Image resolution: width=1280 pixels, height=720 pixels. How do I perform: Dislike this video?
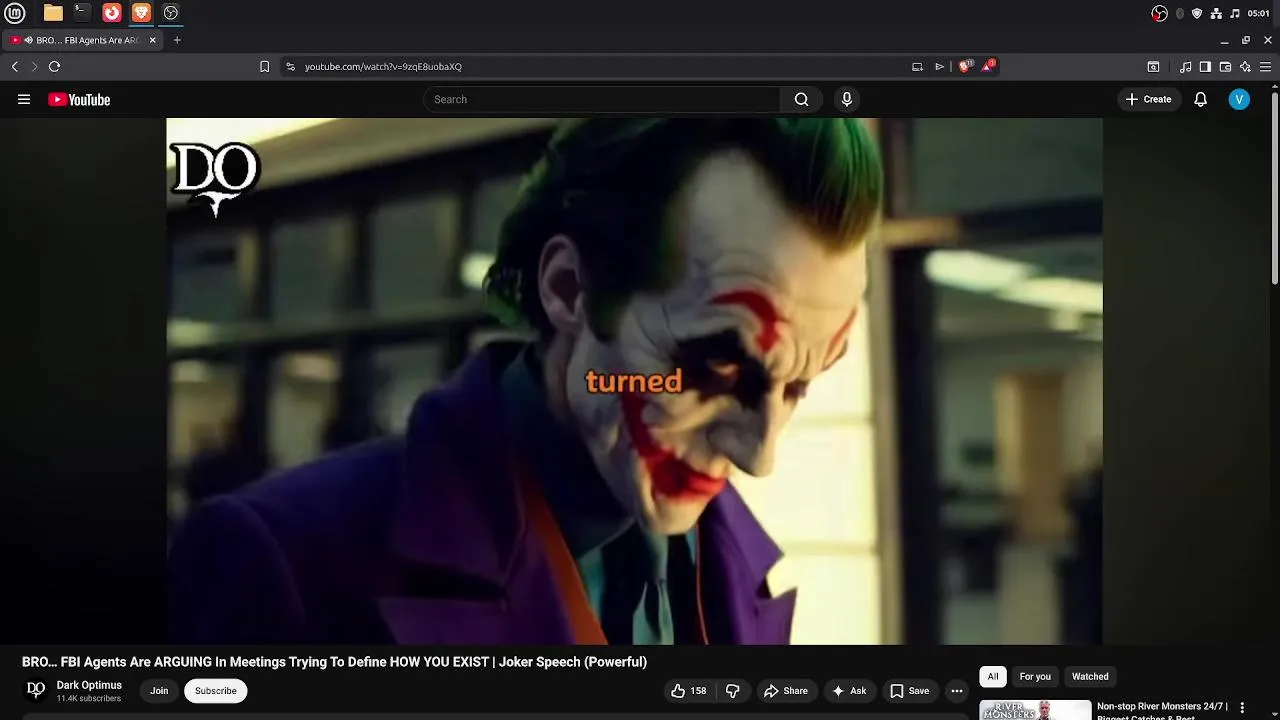[732, 691]
